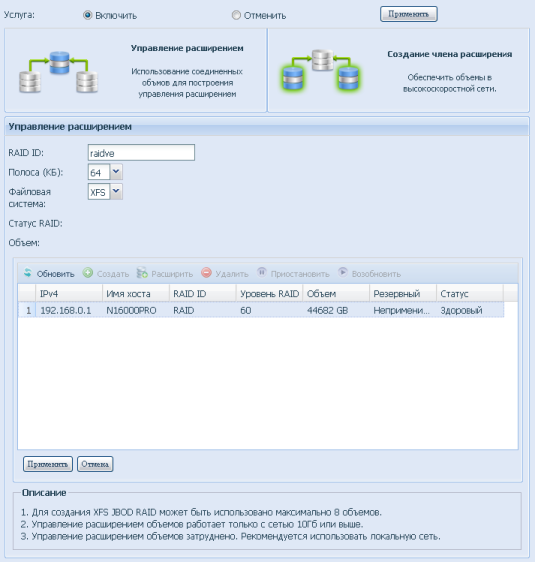The width and height of the screenshot is (535, 562).
Task: Click the Возобновить play icon
Action: click(343, 273)
